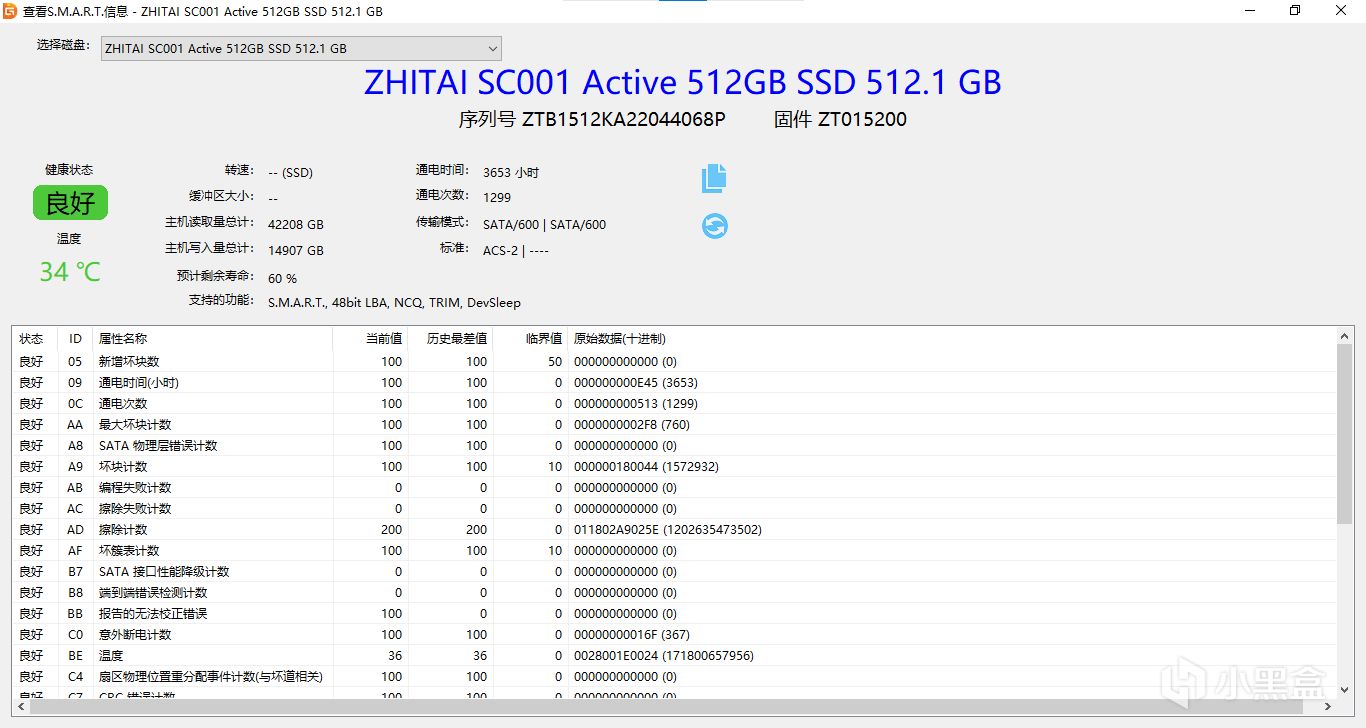This screenshot has height=728, width=1366.
Task: Click the green 良好 health status badge
Action: coord(70,203)
